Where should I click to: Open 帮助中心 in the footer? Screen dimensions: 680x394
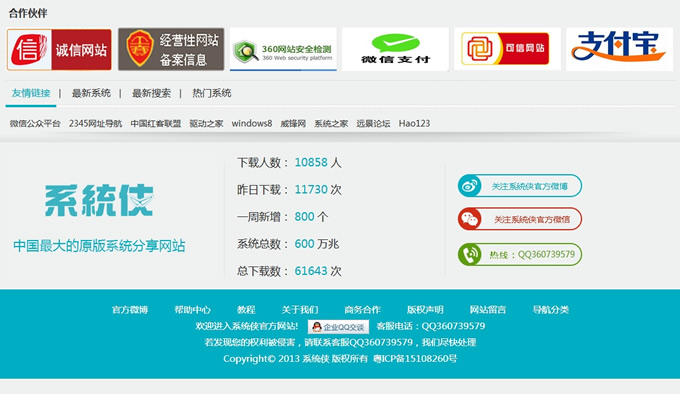tap(193, 309)
